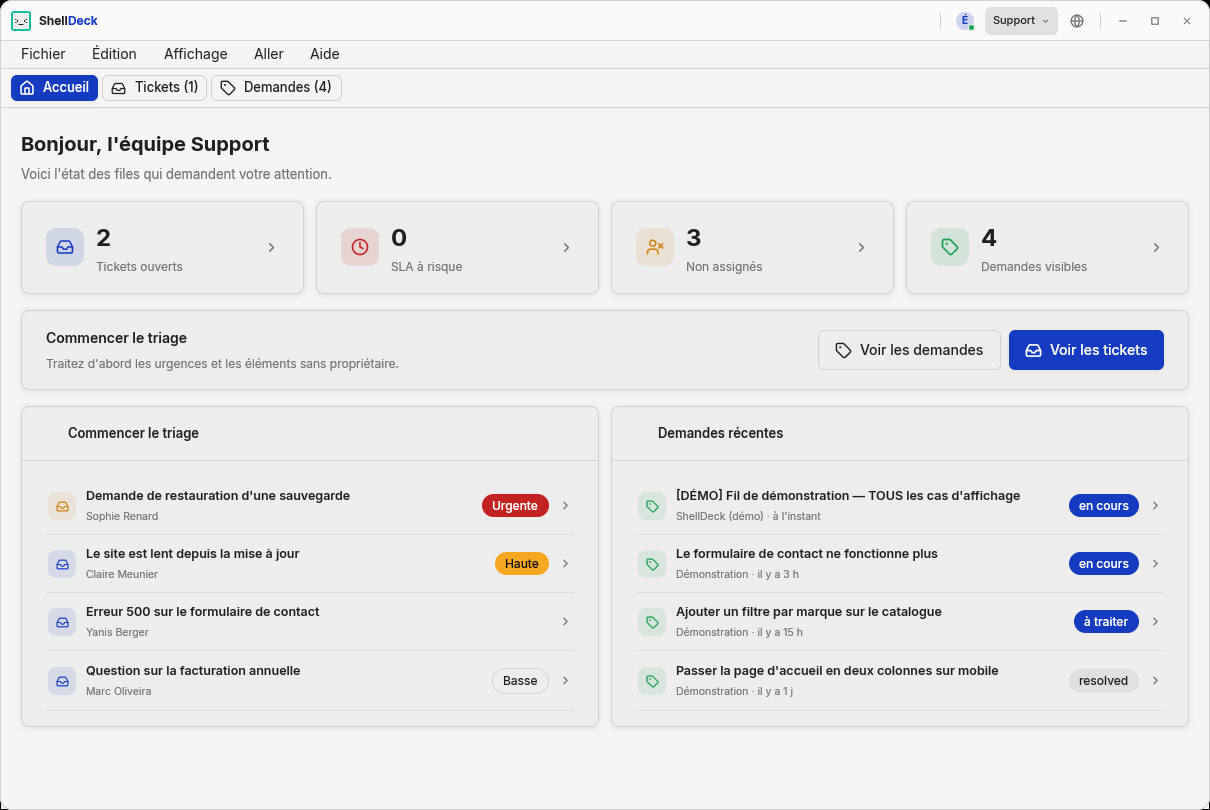Open request Passer la page d'accueil en deux colonnes
The width and height of the screenshot is (1210, 810).
(x=900, y=681)
